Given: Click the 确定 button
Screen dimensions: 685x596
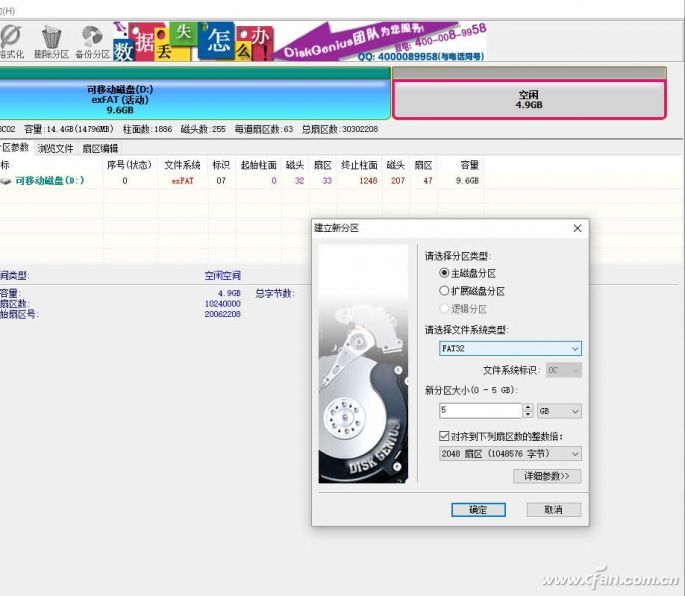Looking at the screenshot, I should pyautogui.click(x=478, y=509).
